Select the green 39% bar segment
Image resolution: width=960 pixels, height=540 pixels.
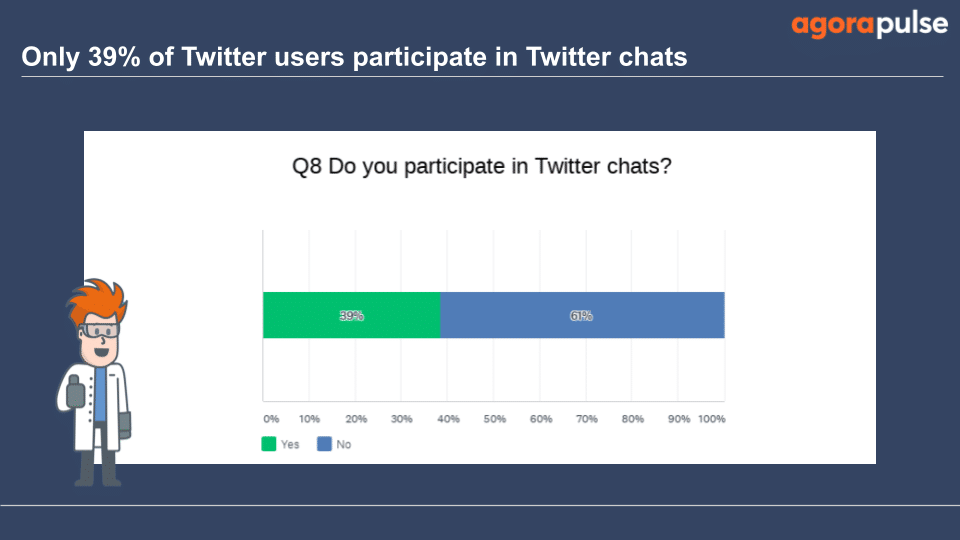pos(351,315)
